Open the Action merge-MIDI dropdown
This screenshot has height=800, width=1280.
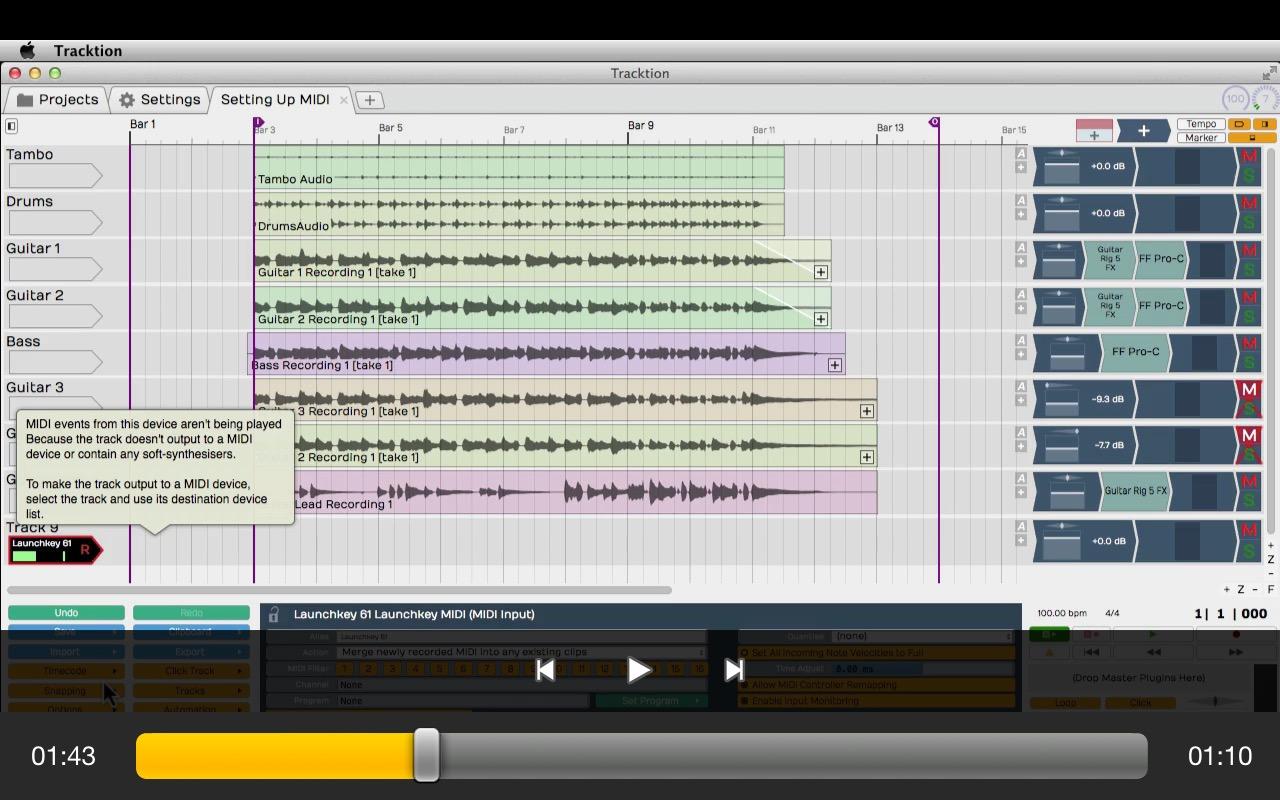pyautogui.click(x=522, y=652)
